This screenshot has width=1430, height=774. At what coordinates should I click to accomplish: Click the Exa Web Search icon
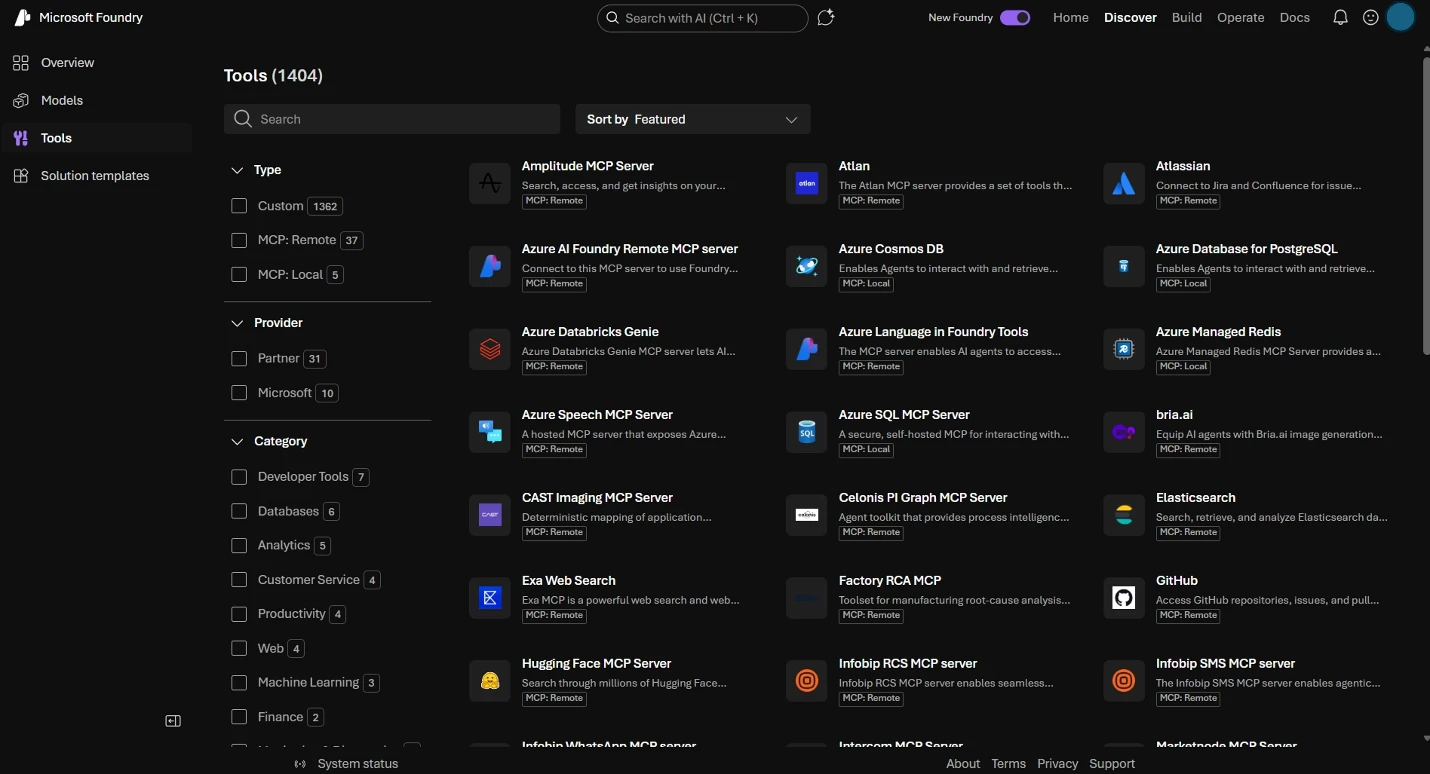pyautogui.click(x=490, y=598)
